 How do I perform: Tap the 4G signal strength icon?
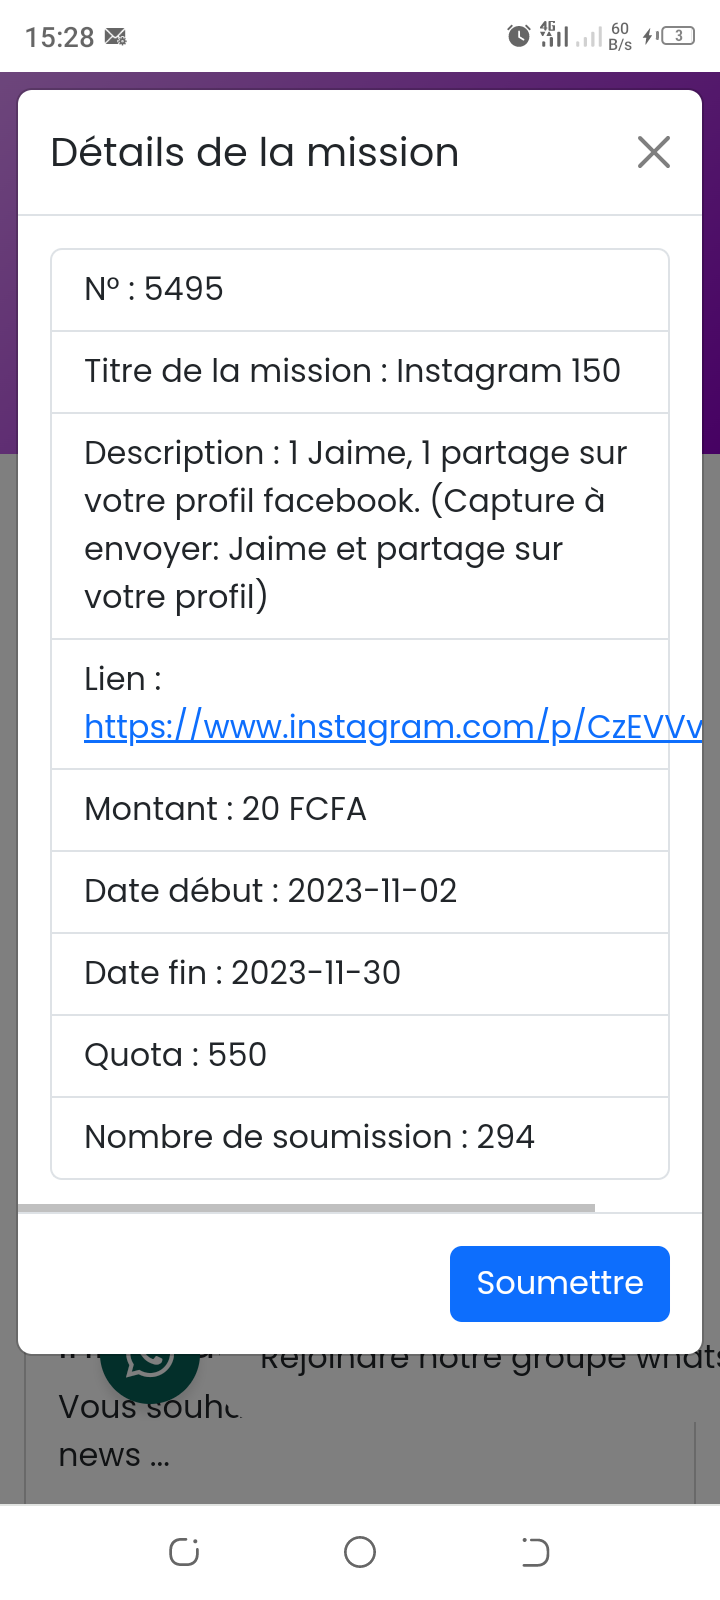point(554,35)
